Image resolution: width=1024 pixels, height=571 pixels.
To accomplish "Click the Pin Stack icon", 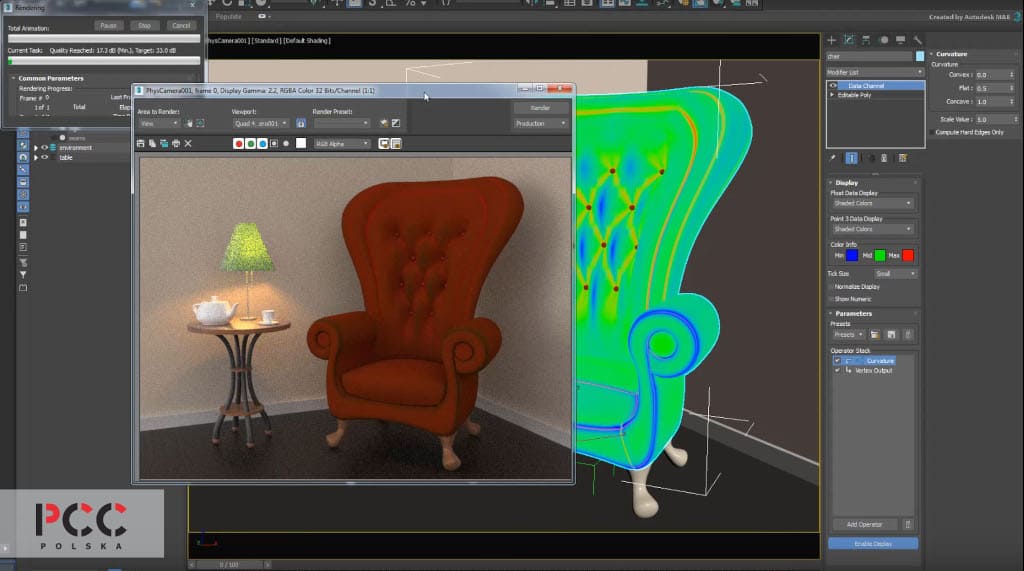I will click(x=833, y=158).
